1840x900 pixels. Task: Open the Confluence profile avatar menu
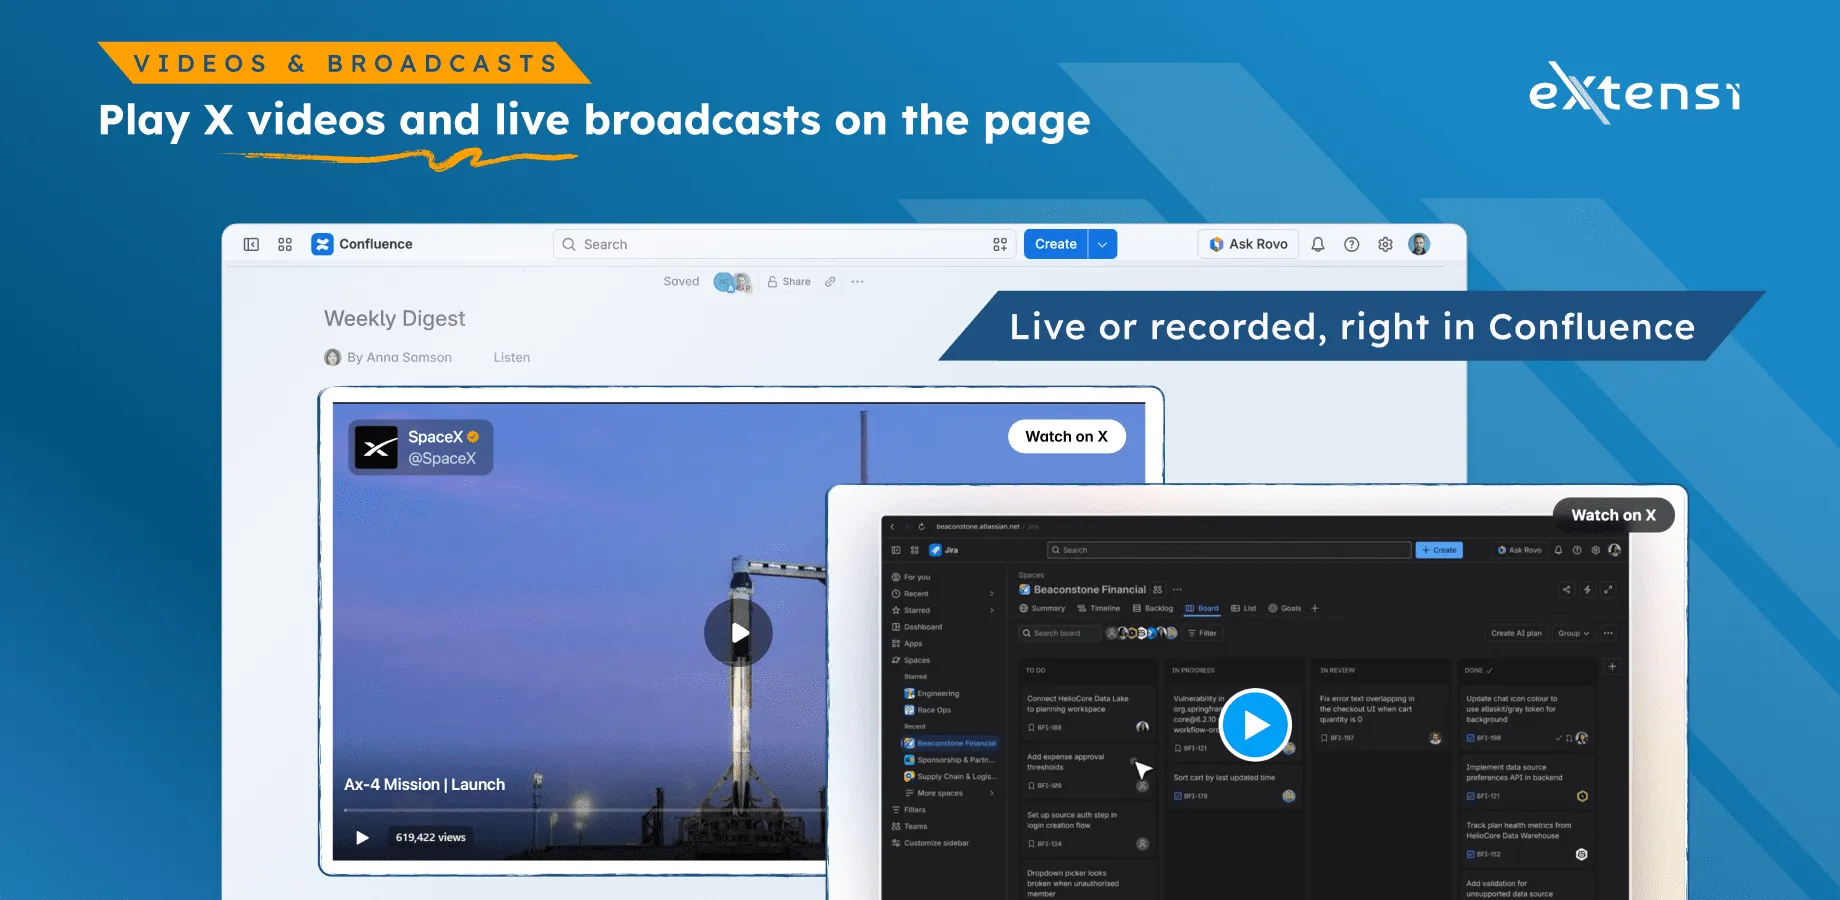click(x=1419, y=244)
